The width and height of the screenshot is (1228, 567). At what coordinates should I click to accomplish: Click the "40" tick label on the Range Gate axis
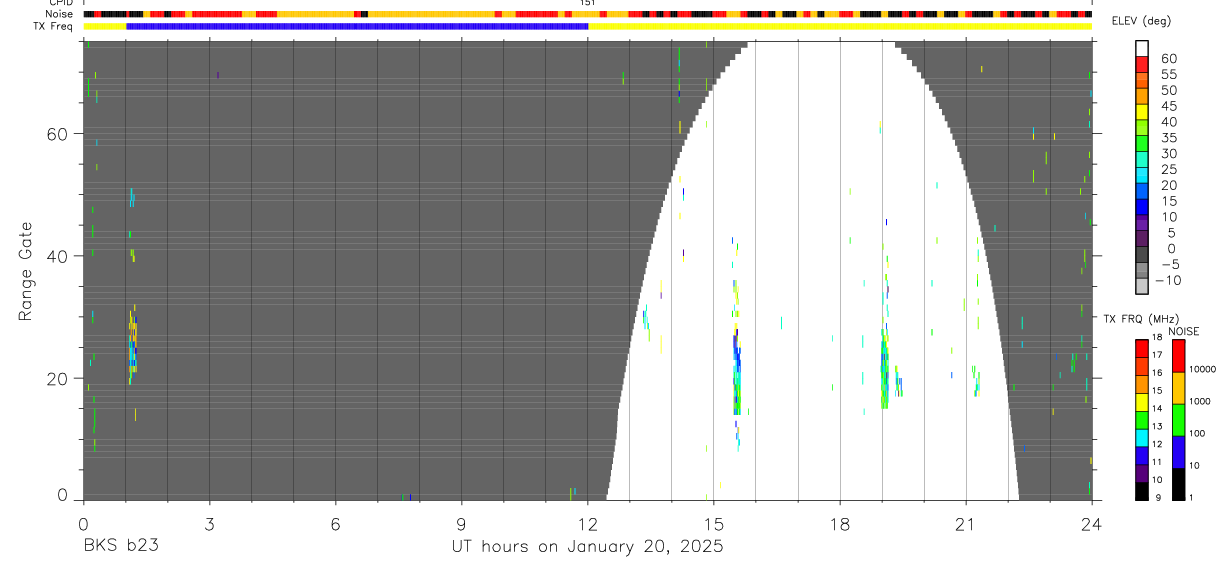tap(57, 256)
